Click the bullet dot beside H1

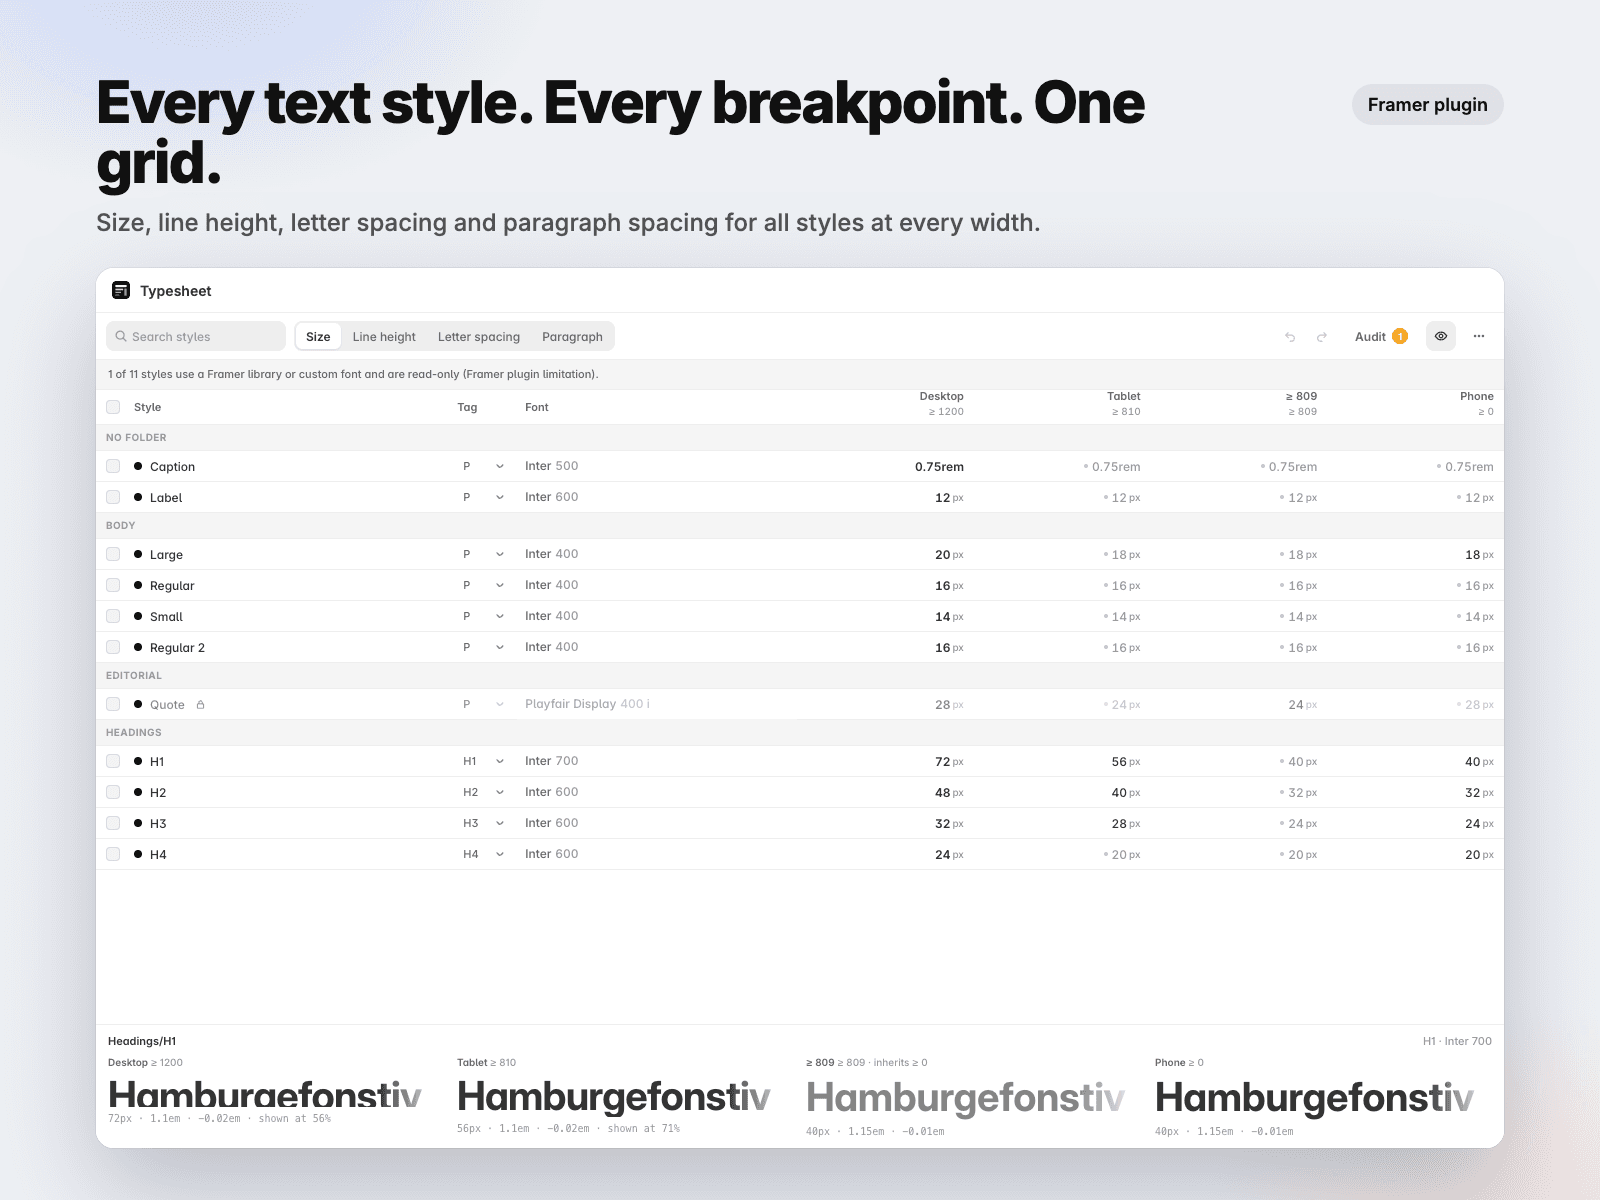[x=138, y=761]
